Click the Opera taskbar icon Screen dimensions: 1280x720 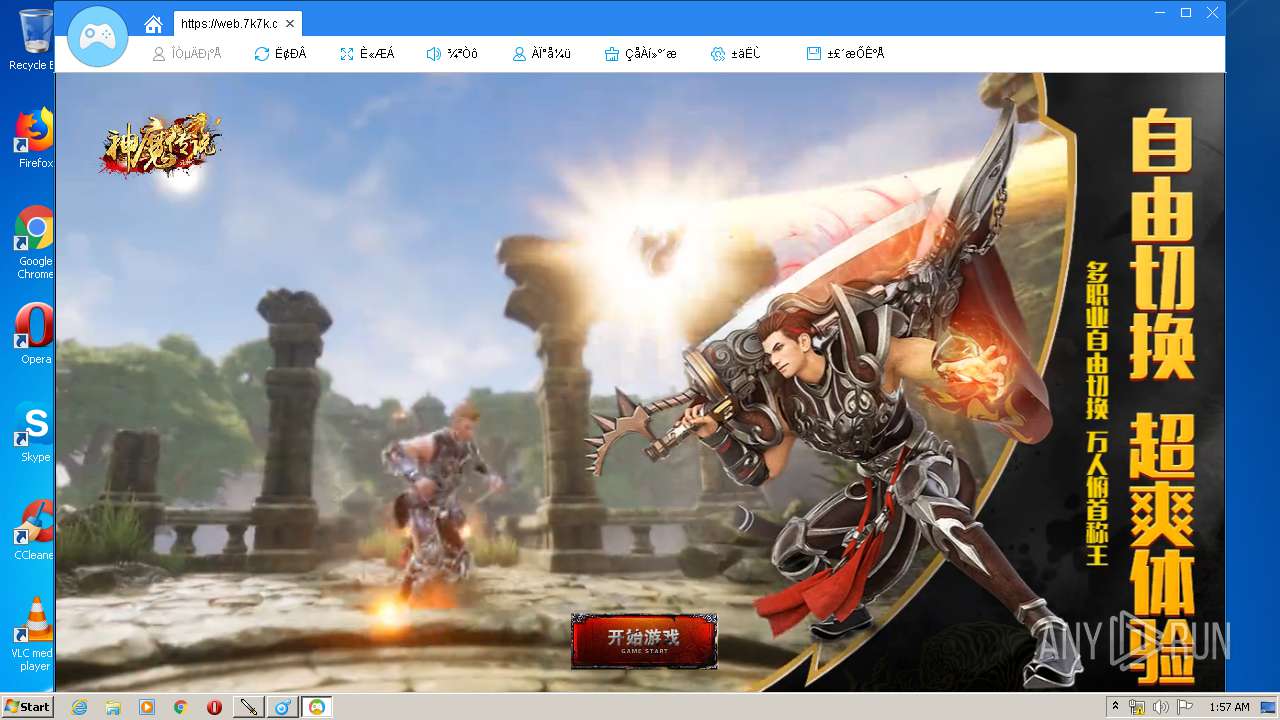[214, 707]
